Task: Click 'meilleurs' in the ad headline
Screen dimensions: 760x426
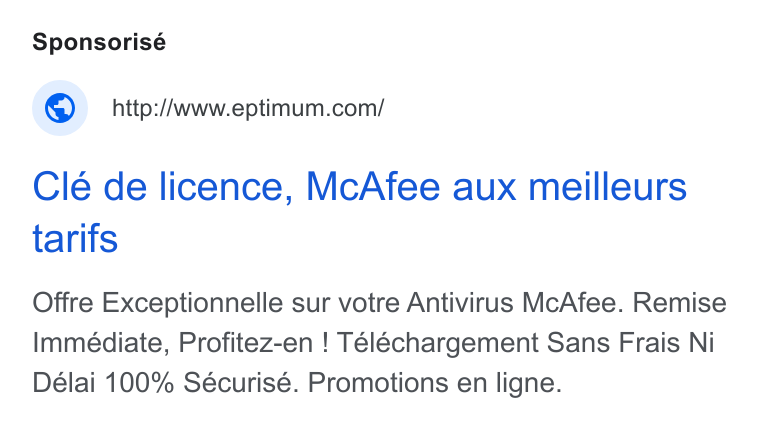Action: 607,187
